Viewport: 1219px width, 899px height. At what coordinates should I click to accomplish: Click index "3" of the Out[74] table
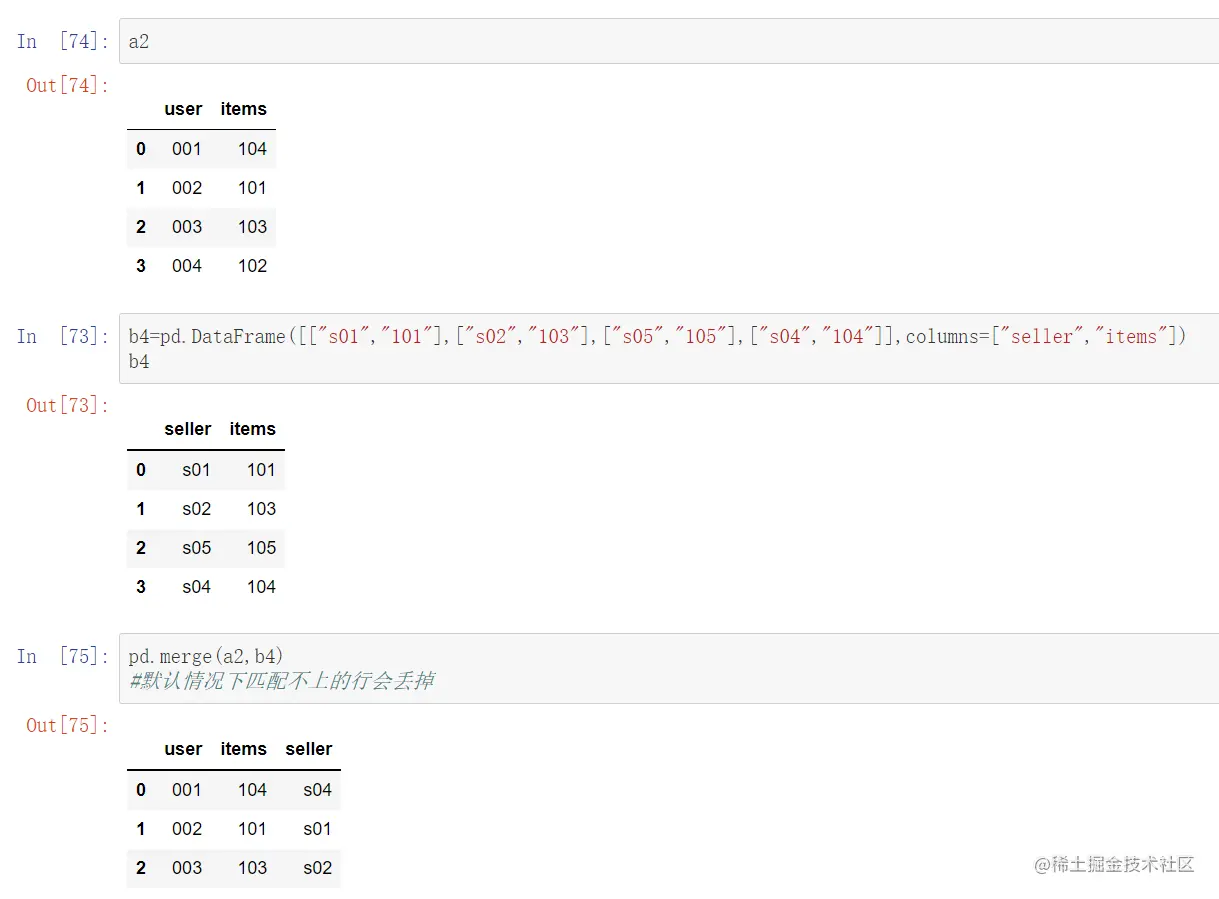(x=141, y=266)
